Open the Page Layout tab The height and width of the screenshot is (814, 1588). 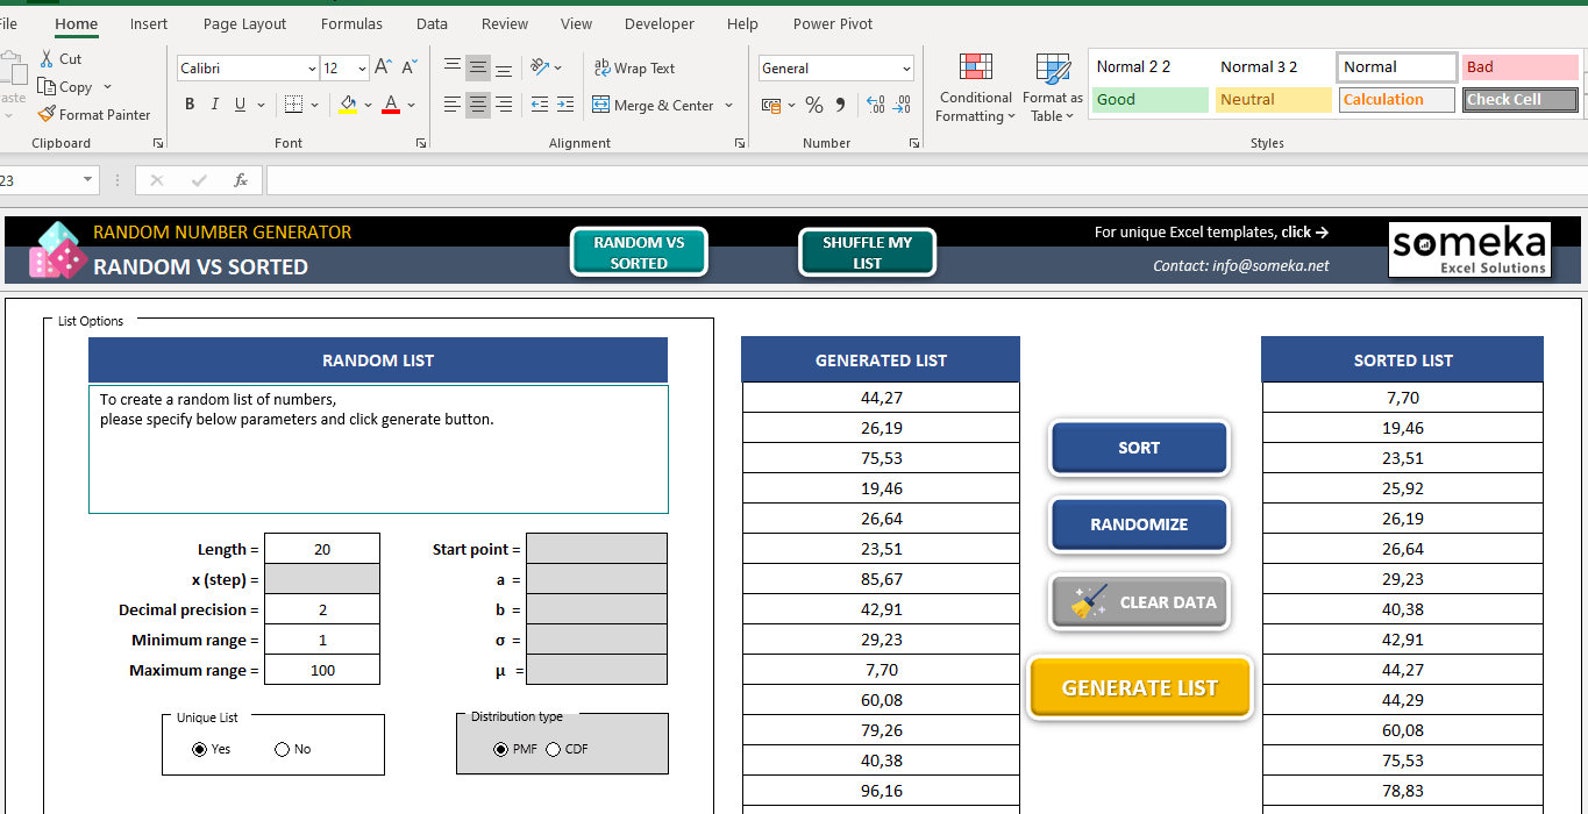click(244, 24)
